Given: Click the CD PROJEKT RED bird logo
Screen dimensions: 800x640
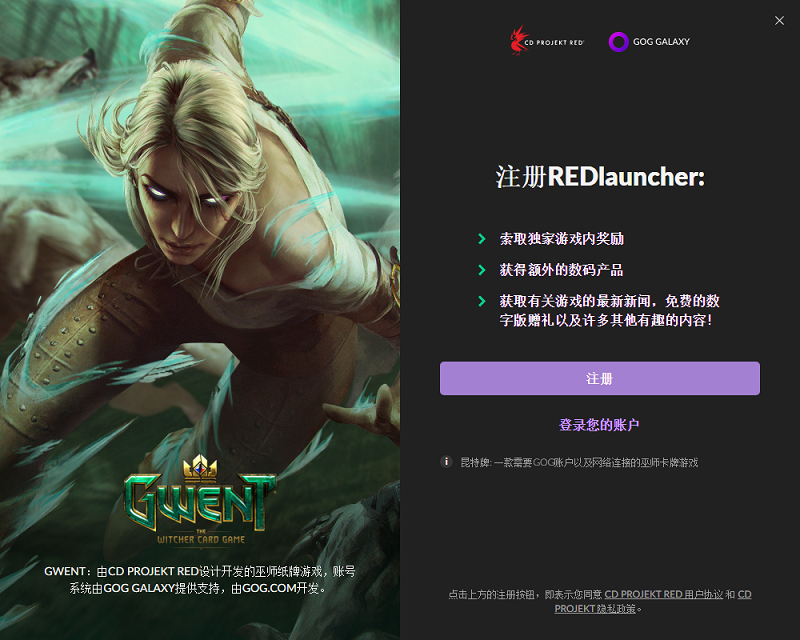Looking at the screenshot, I should coord(518,40).
